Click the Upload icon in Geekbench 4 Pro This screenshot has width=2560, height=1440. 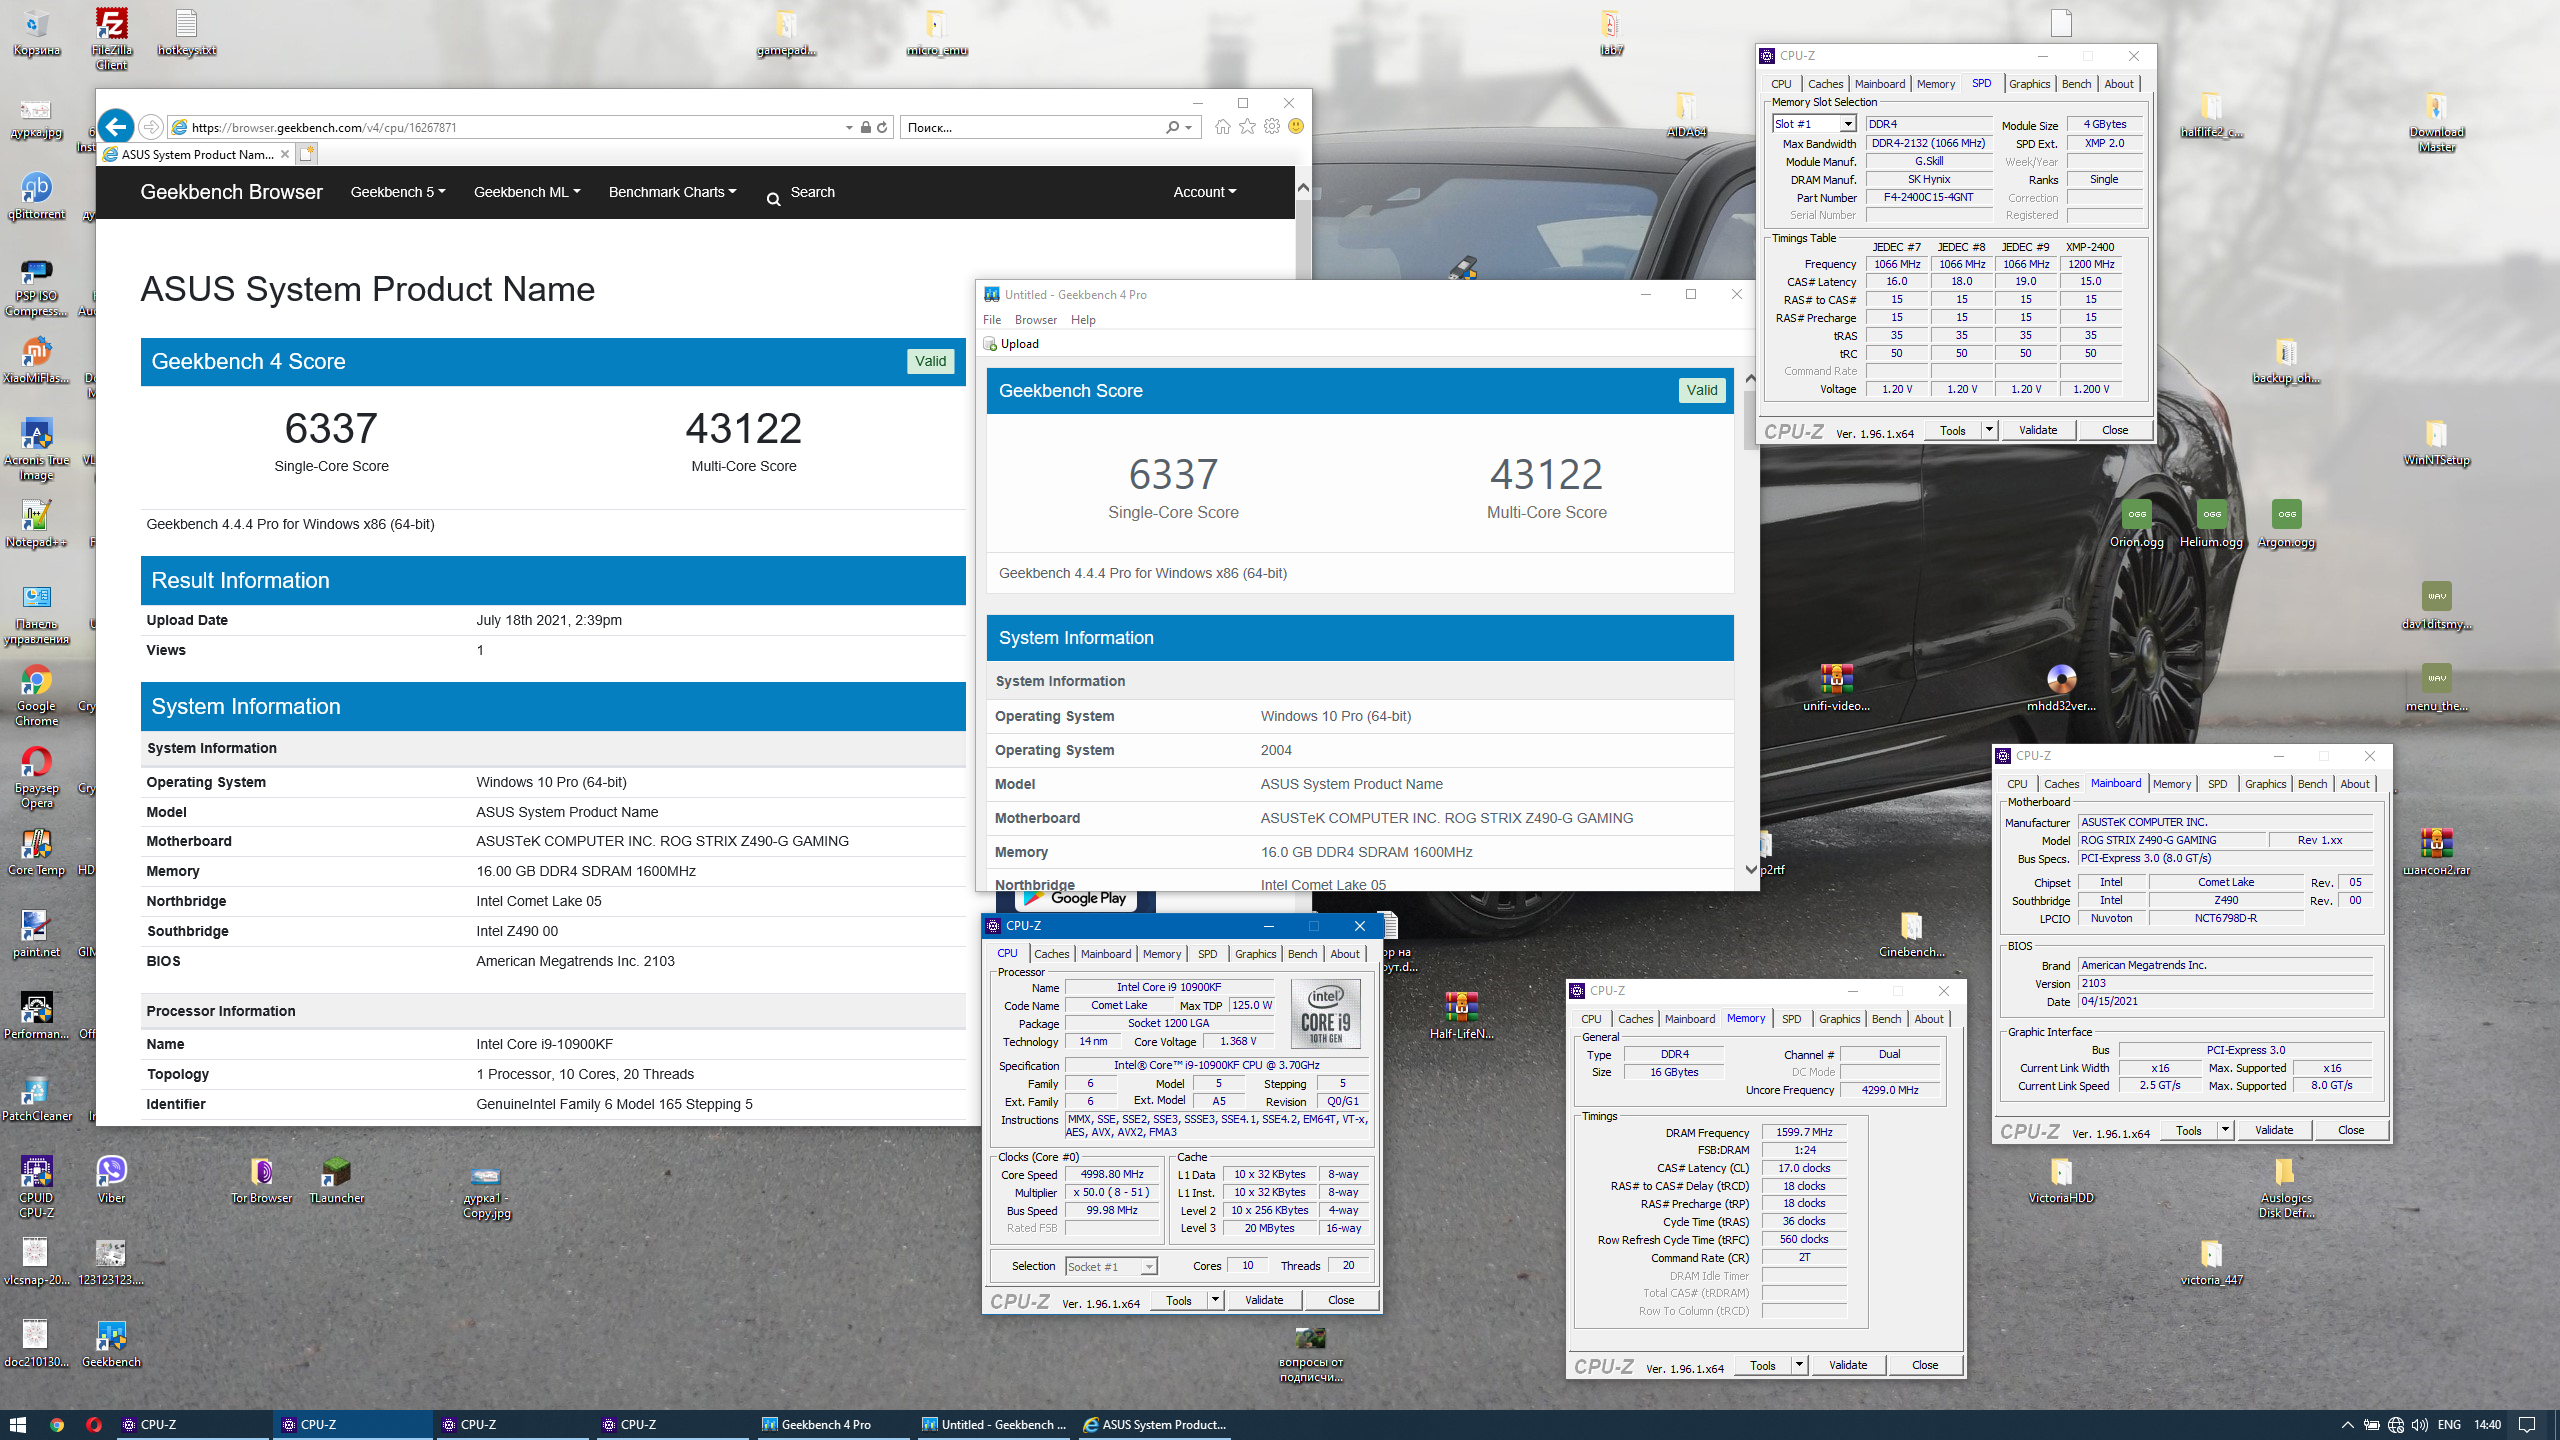tap(1011, 344)
